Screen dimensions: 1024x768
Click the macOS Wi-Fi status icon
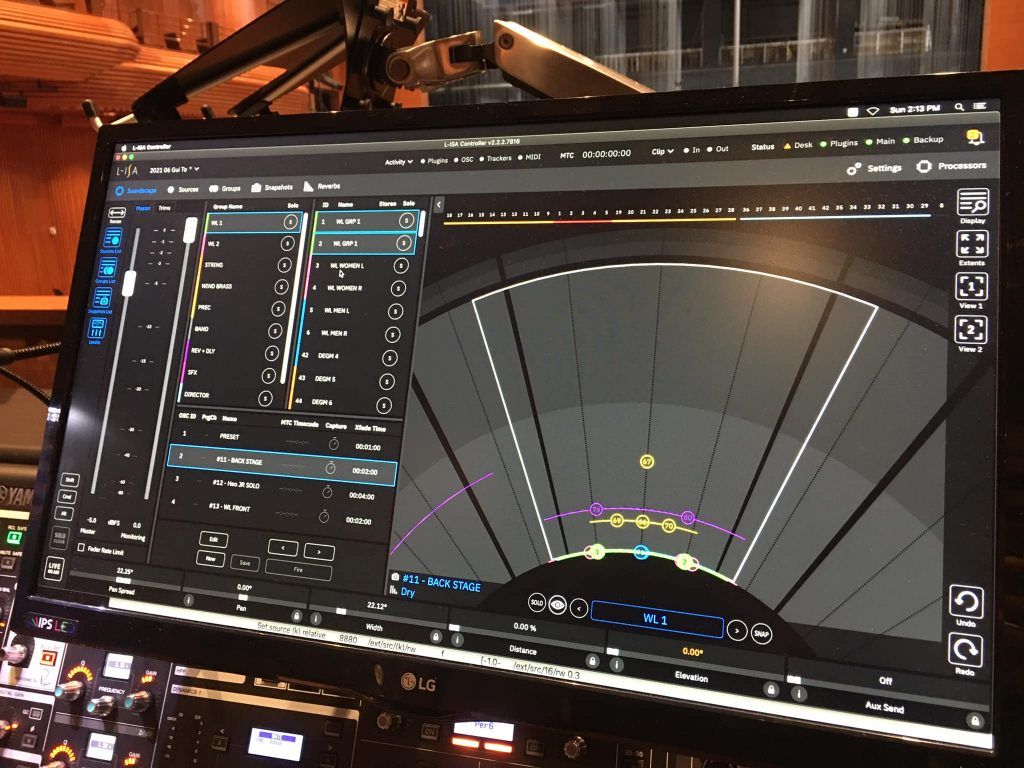[872, 112]
